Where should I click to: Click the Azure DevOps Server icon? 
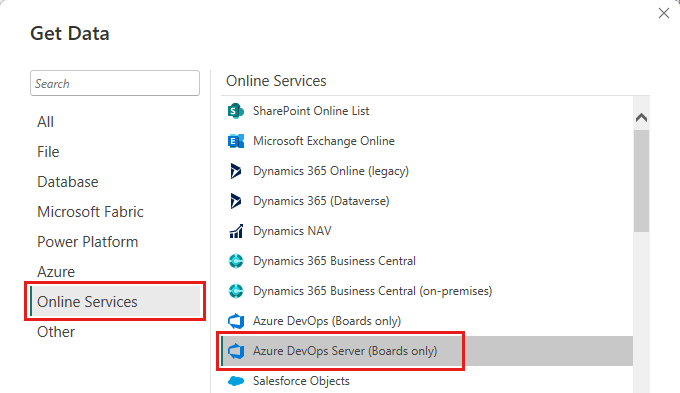coord(236,351)
